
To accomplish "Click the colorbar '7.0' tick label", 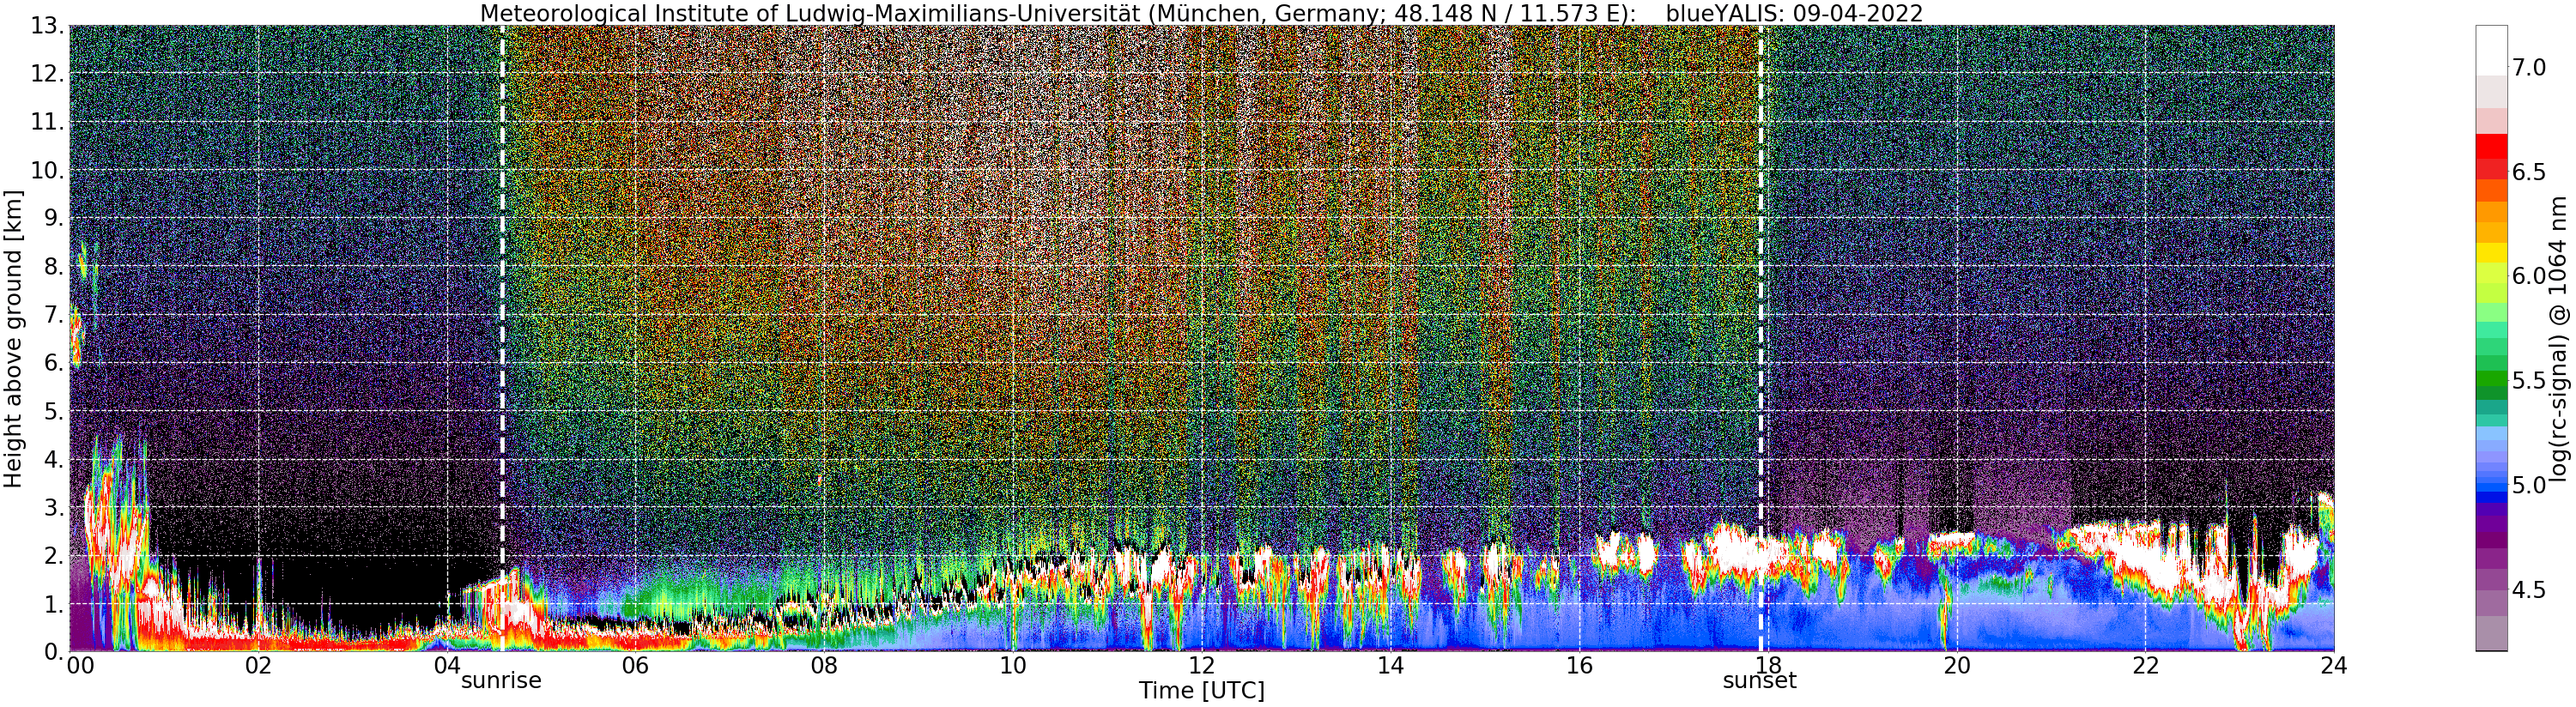I will pyautogui.click(x=2528, y=67).
